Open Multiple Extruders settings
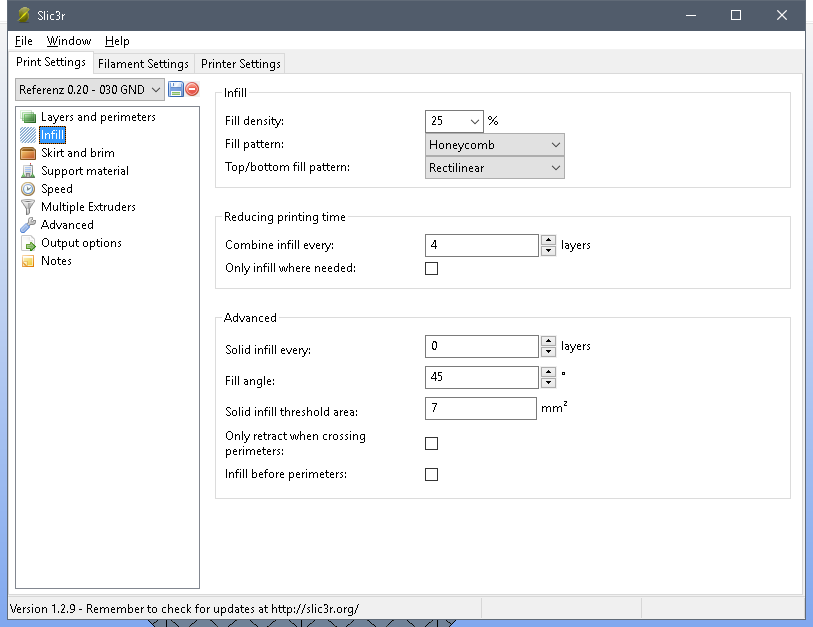 88,207
